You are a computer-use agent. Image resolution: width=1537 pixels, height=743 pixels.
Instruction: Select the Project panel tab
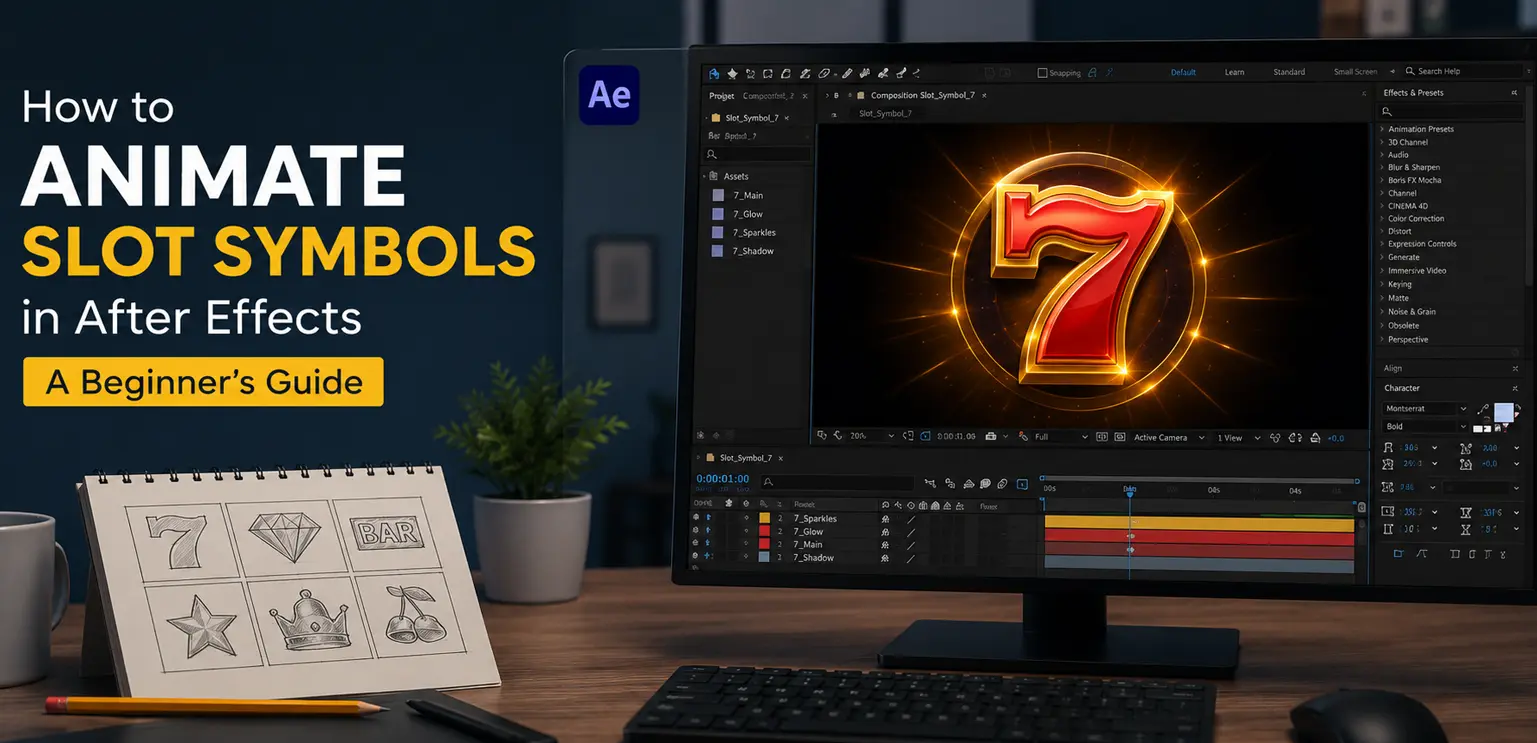pos(721,96)
